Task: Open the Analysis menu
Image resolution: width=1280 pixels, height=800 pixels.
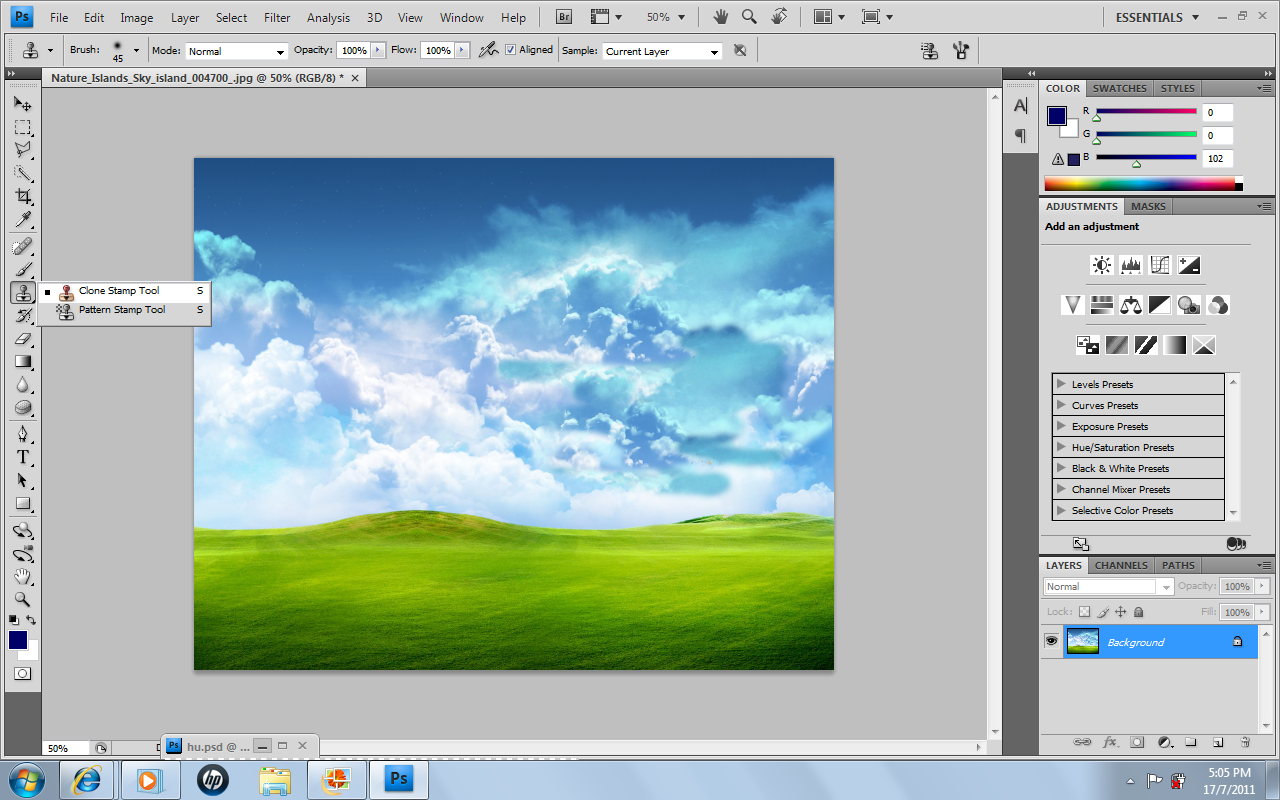Action: (328, 17)
